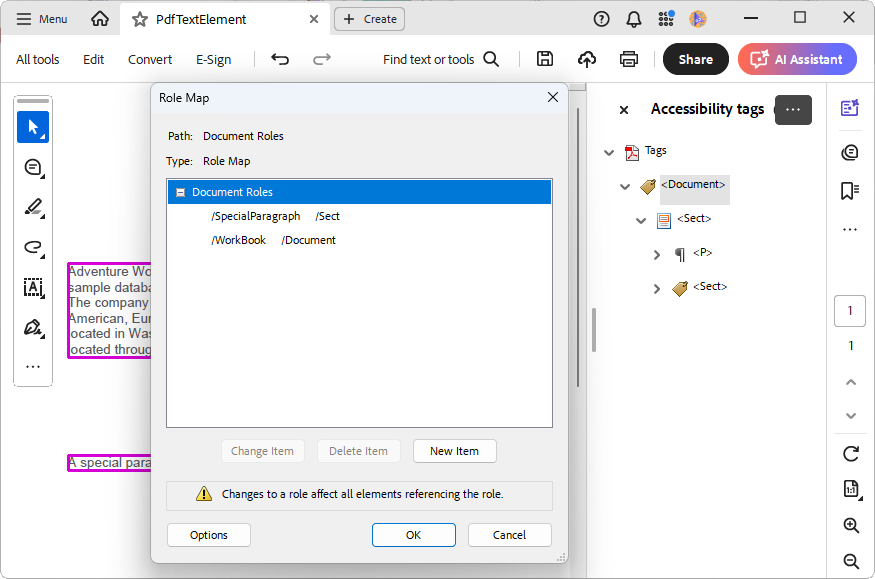875x579 pixels.
Task: Upload file to cloud icon
Action: pyautogui.click(x=586, y=59)
